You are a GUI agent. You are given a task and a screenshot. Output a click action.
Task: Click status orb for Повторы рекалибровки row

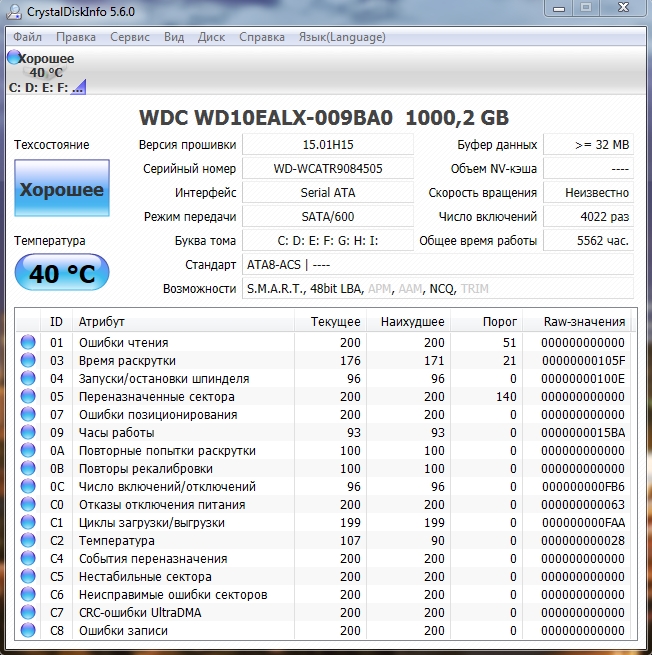(x=28, y=468)
